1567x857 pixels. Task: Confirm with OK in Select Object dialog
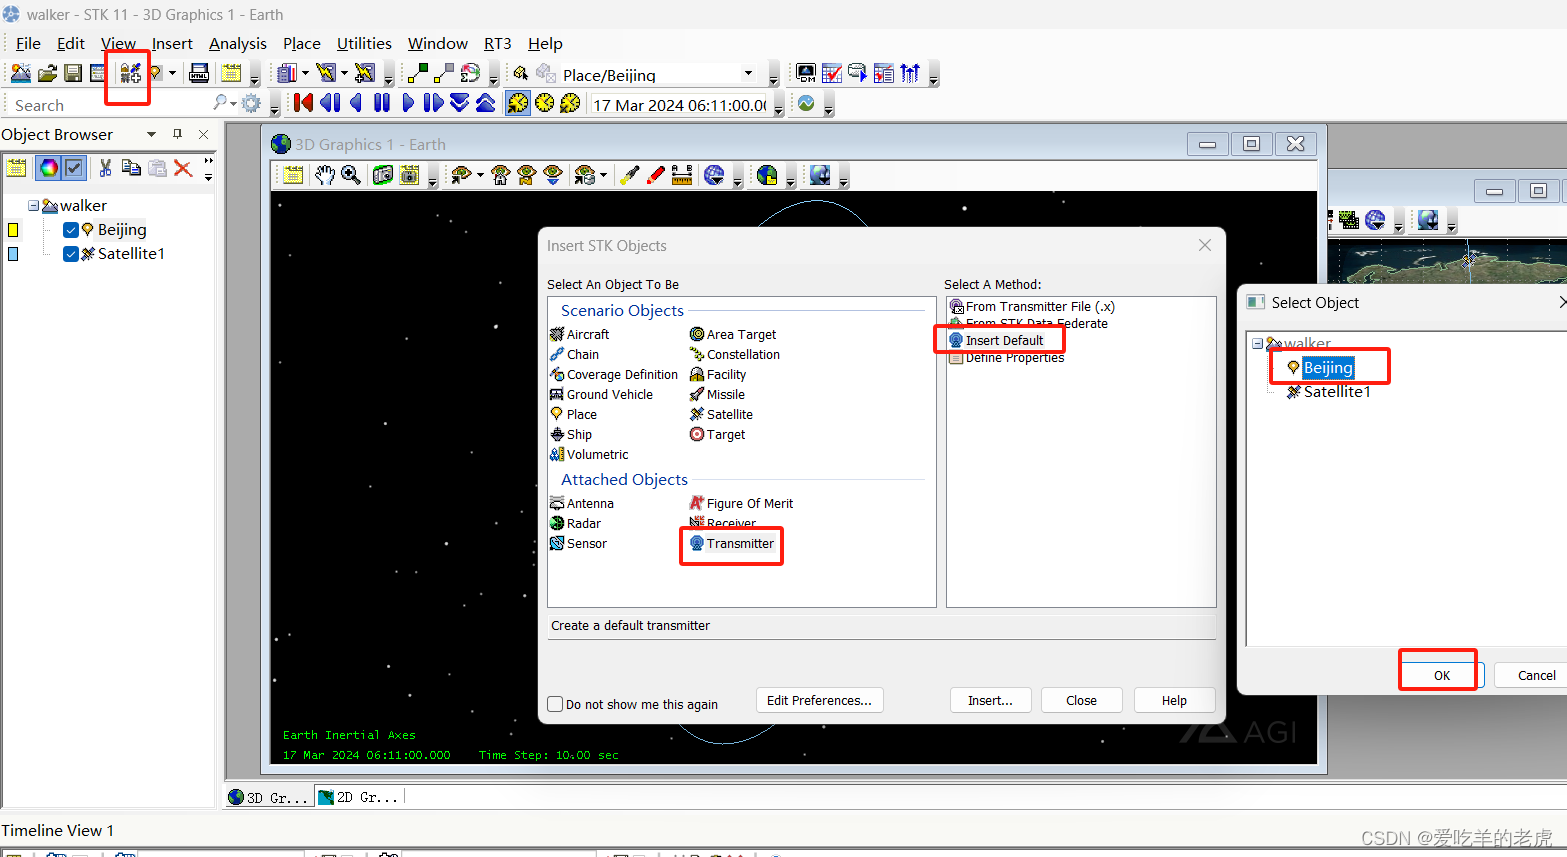[1441, 675]
